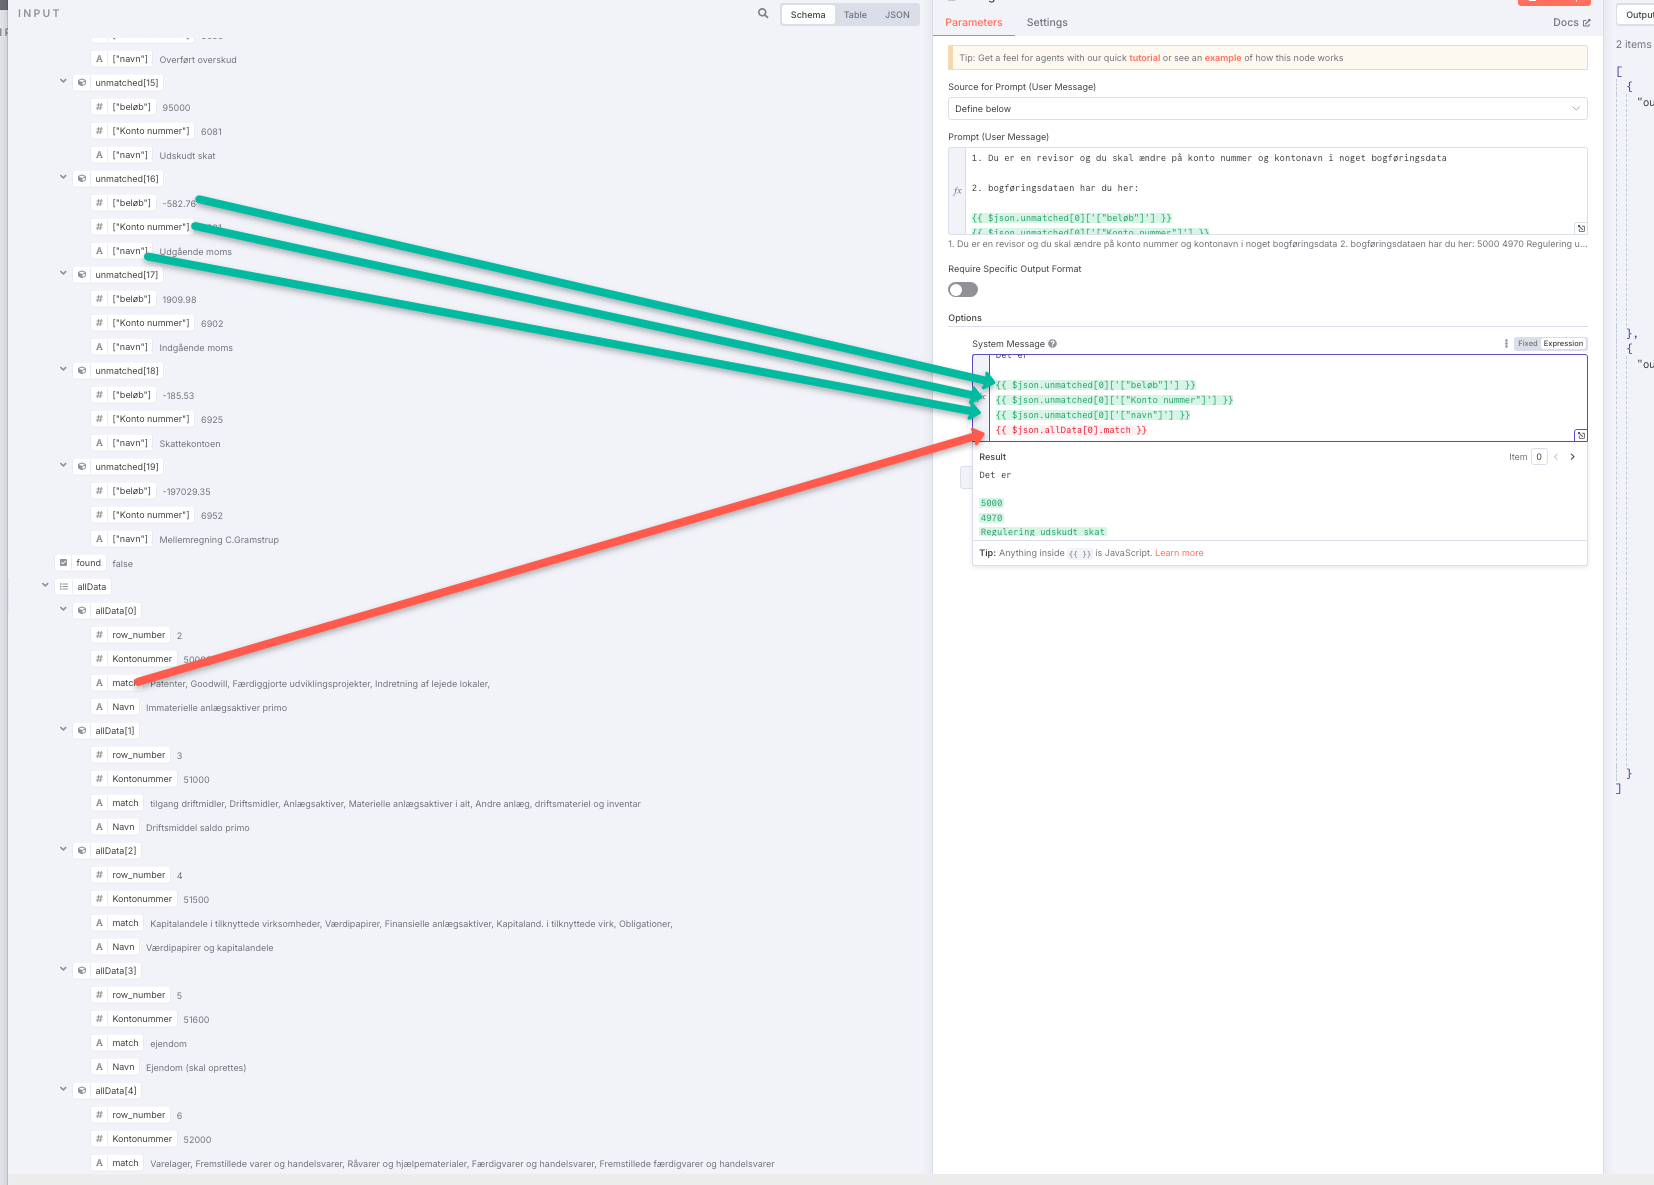Click number icon of unmatched[15] beløb
Viewport: 1654px width, 1185px height.
click(x=99, y=107)
